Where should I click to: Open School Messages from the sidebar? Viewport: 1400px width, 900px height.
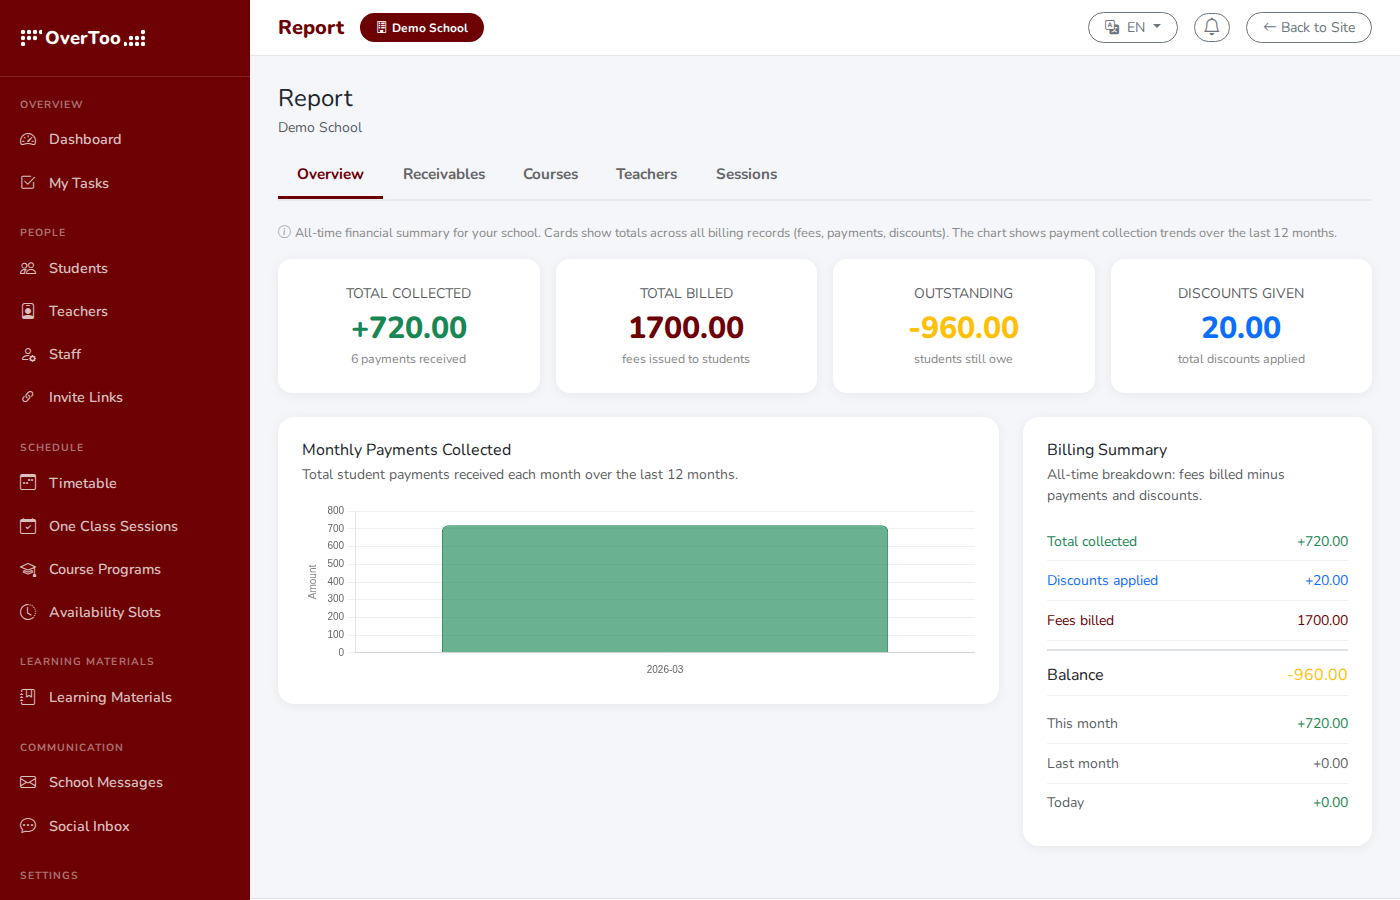click(106, 782)
